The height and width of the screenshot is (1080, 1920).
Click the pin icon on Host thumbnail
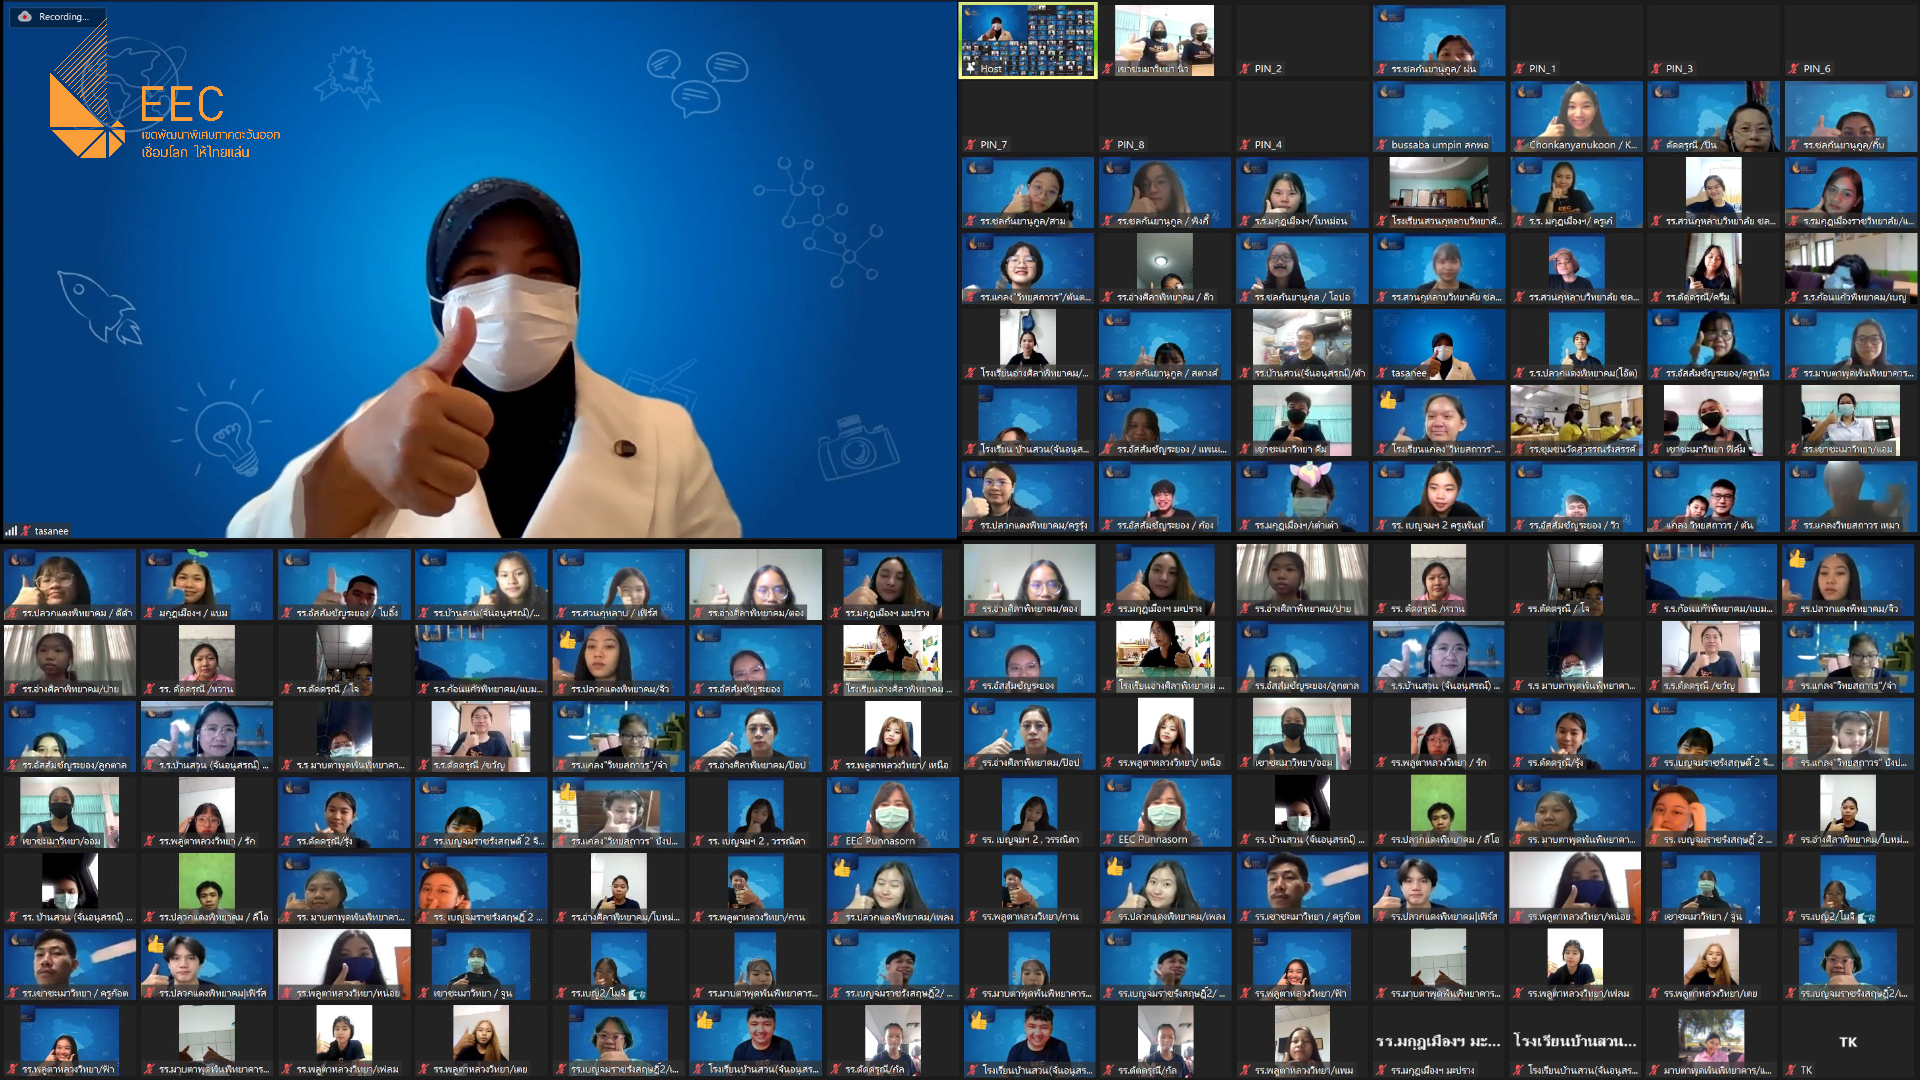tap(970, 69)
